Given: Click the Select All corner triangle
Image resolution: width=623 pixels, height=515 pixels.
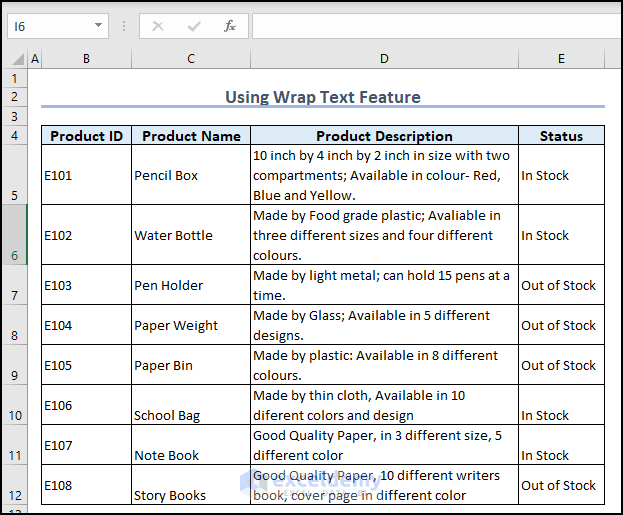Looking at the screenshot, I should (19, 60).
